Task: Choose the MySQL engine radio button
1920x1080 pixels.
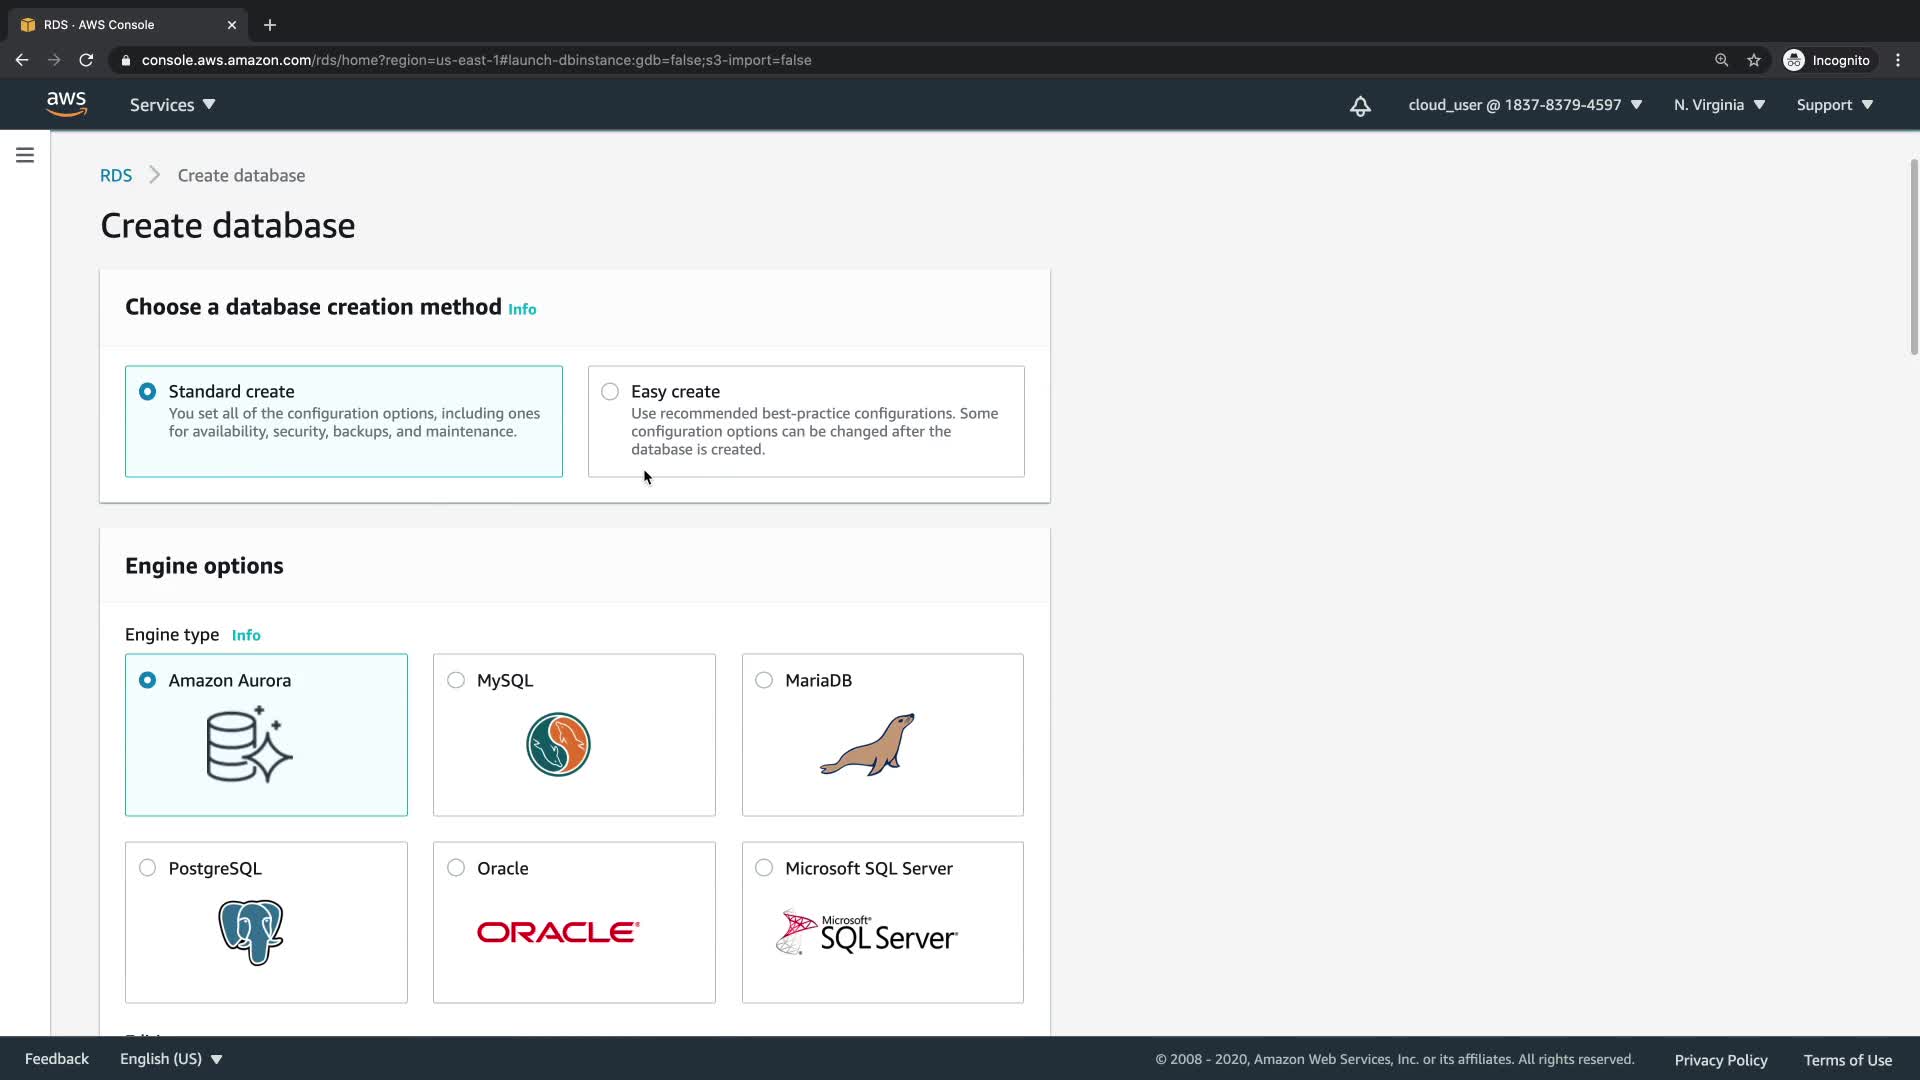Action: tap(456, 680)
